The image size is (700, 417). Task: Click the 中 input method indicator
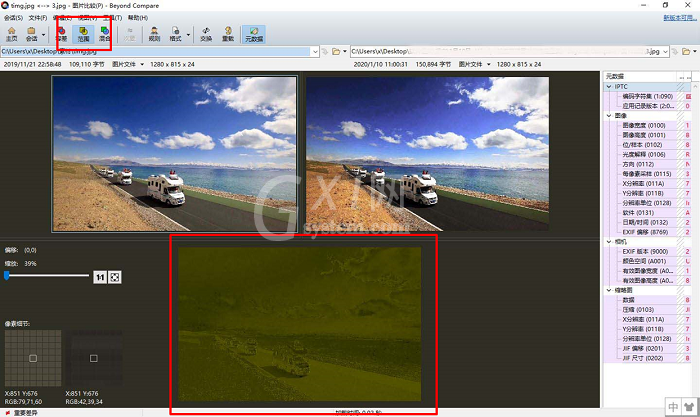(x=673, y=407)
